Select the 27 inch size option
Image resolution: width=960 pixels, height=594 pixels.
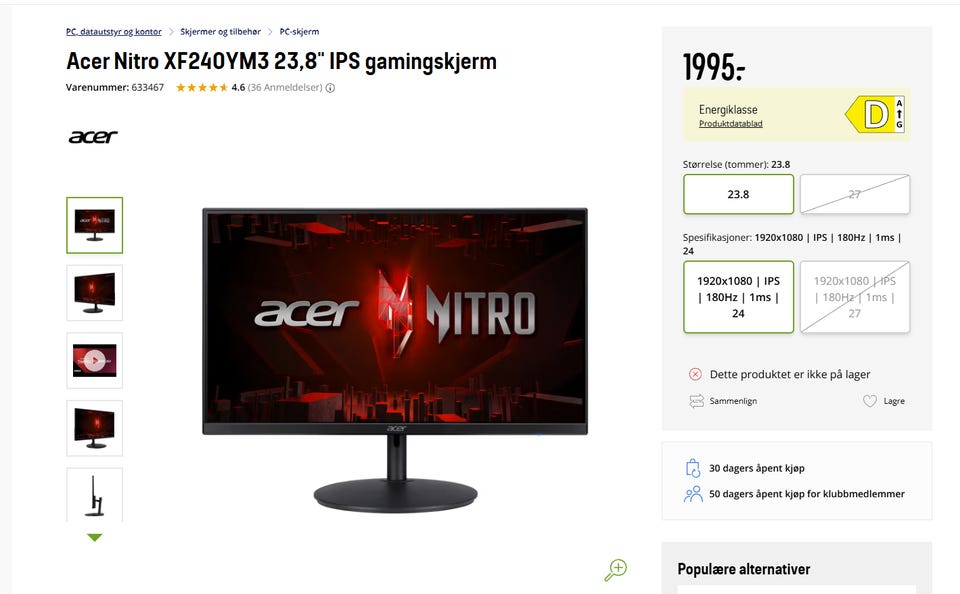[855, 194]
